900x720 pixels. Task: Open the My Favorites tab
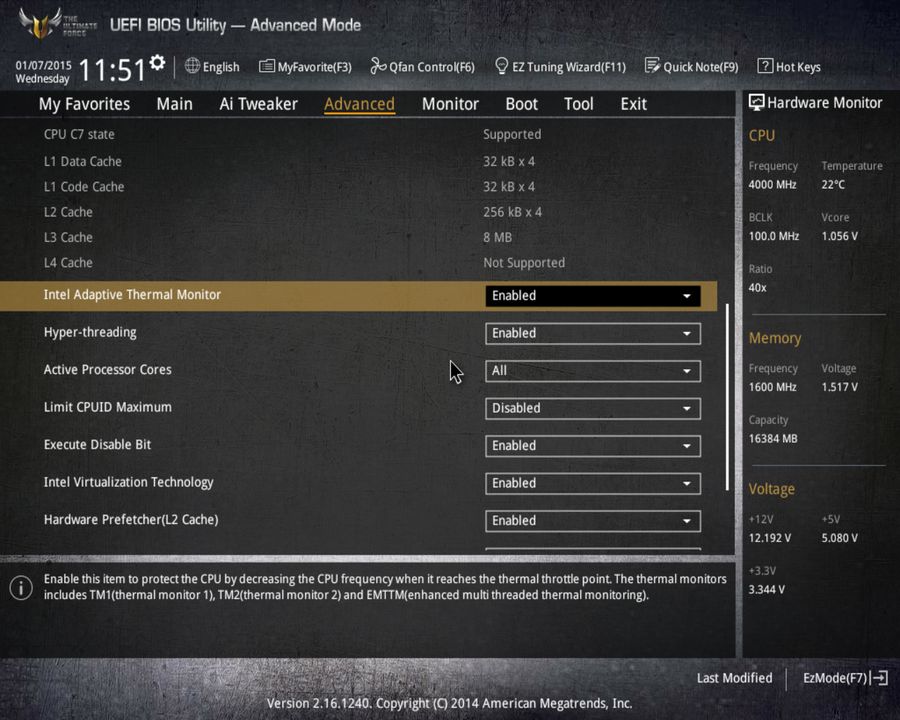pos(84,104)
